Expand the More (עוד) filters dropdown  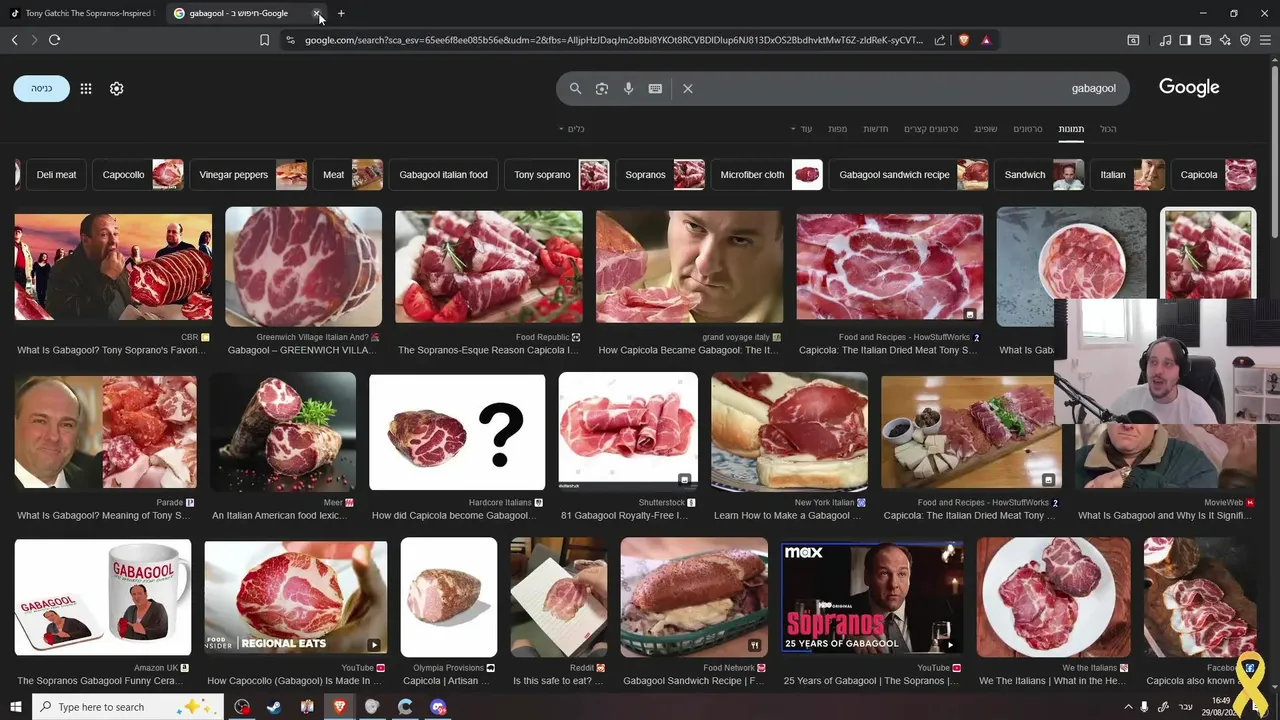pyautogui.click(x=802, y=129)
